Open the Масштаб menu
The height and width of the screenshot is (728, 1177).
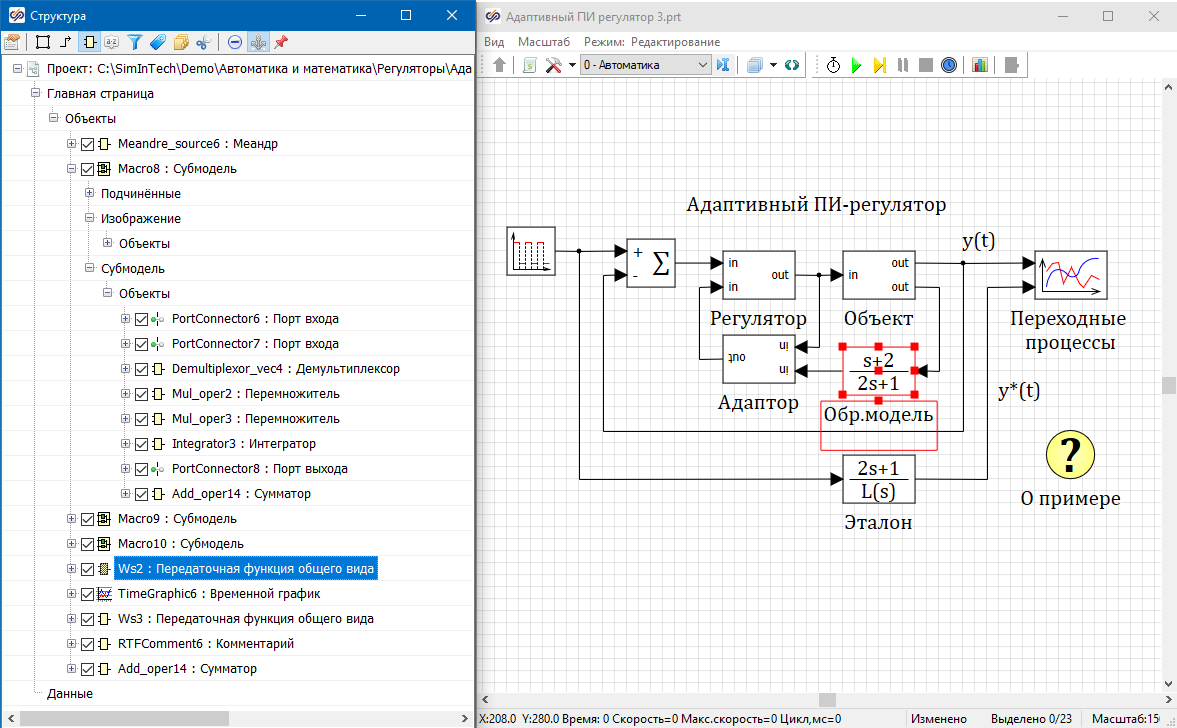(x=544, y=42)
